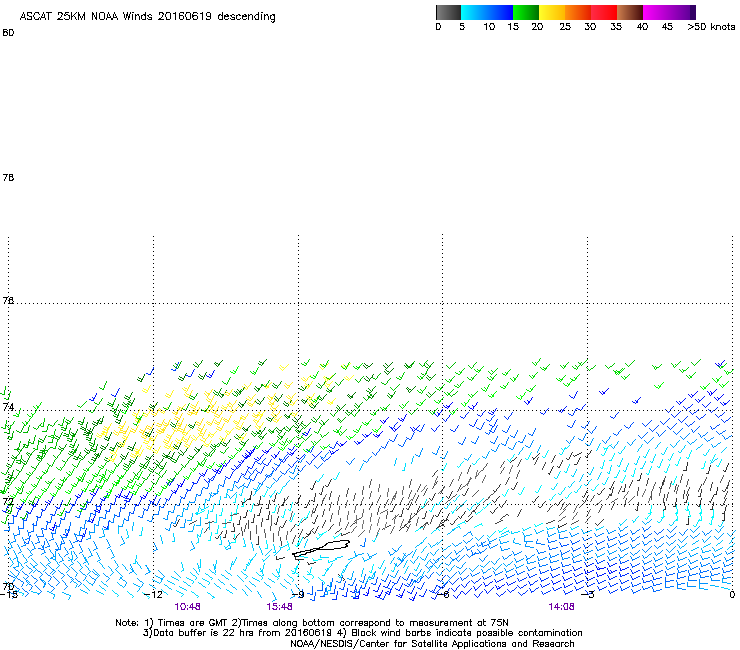Click the "25" label under the color bar

point(565,27)
